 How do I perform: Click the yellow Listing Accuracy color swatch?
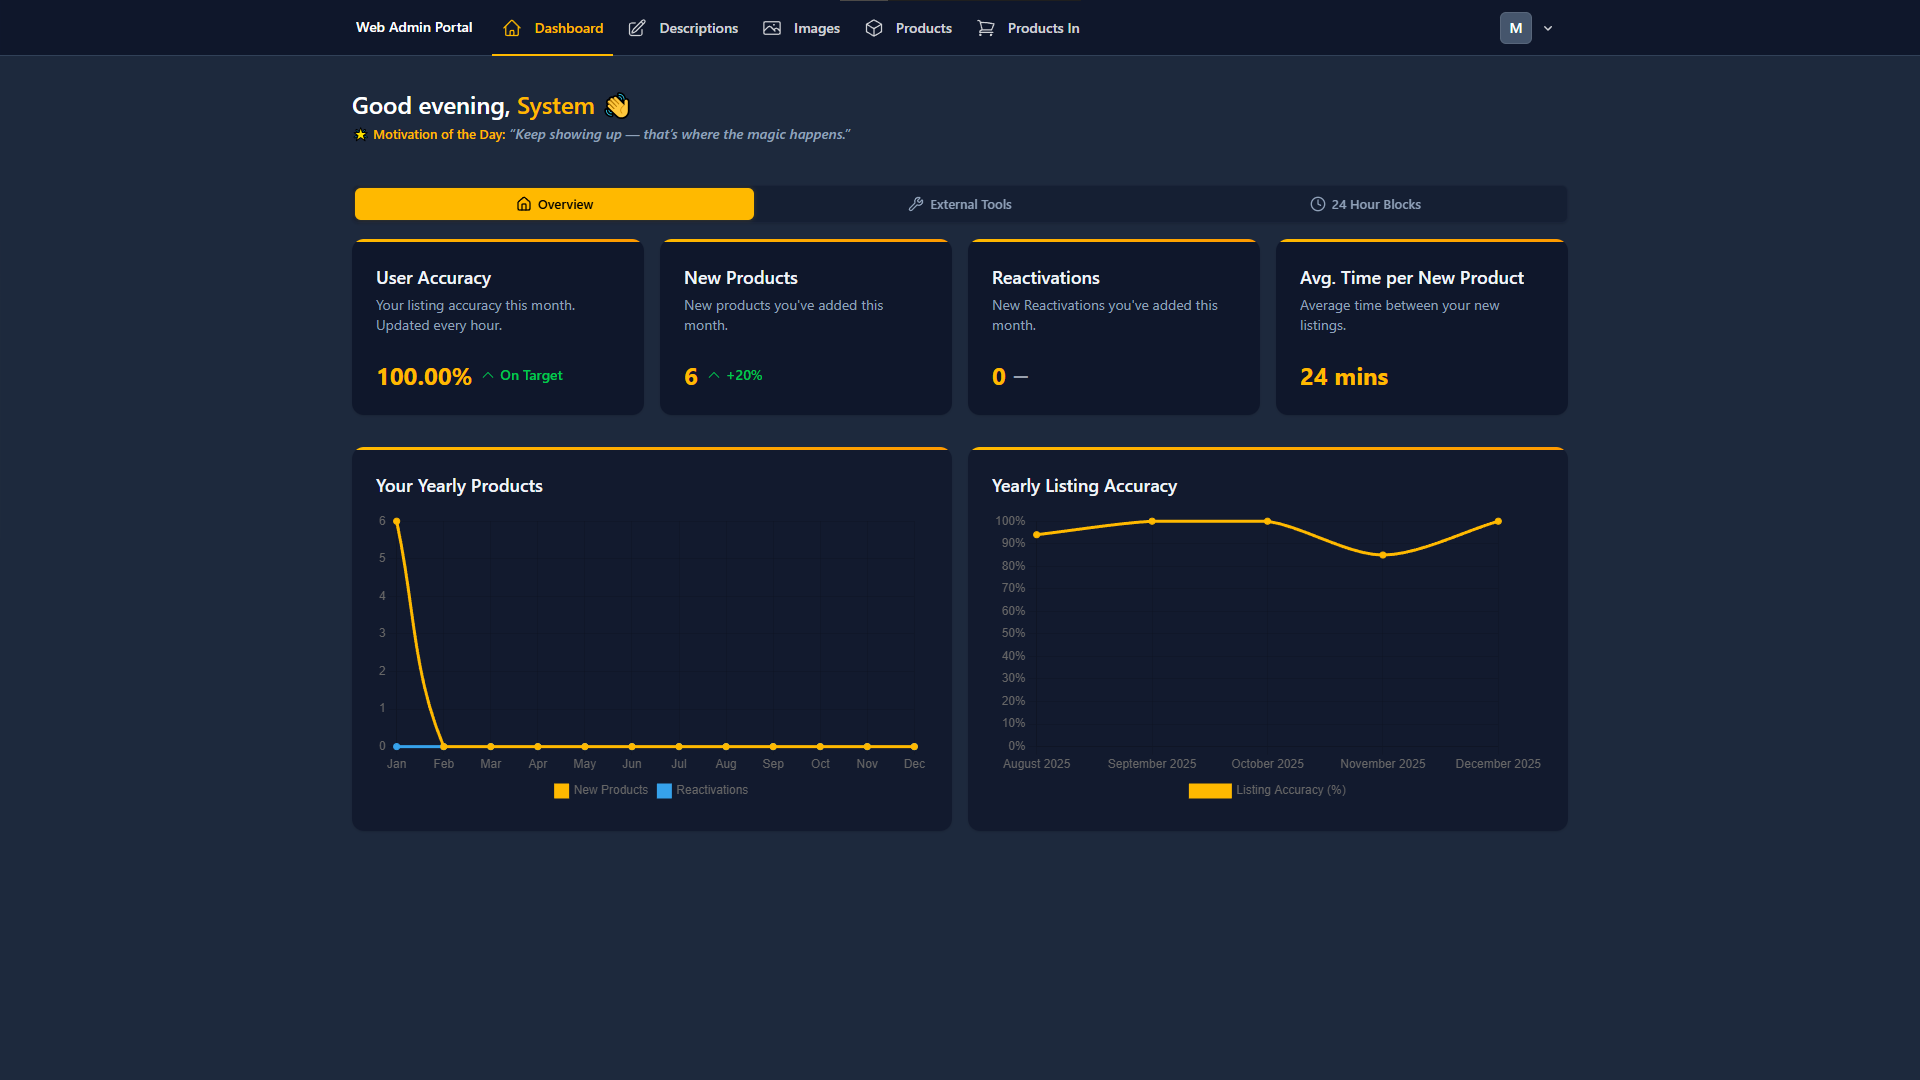[1209, 790]
